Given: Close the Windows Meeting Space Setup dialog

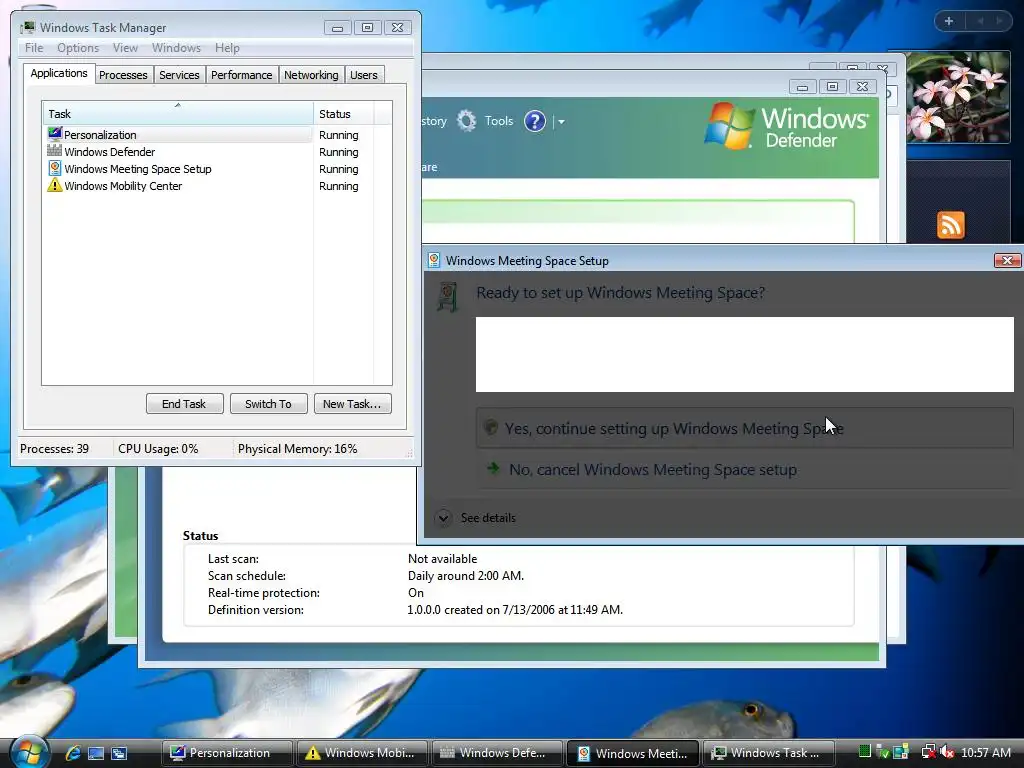Looking at the screenshot, I should coord(1007,260).
